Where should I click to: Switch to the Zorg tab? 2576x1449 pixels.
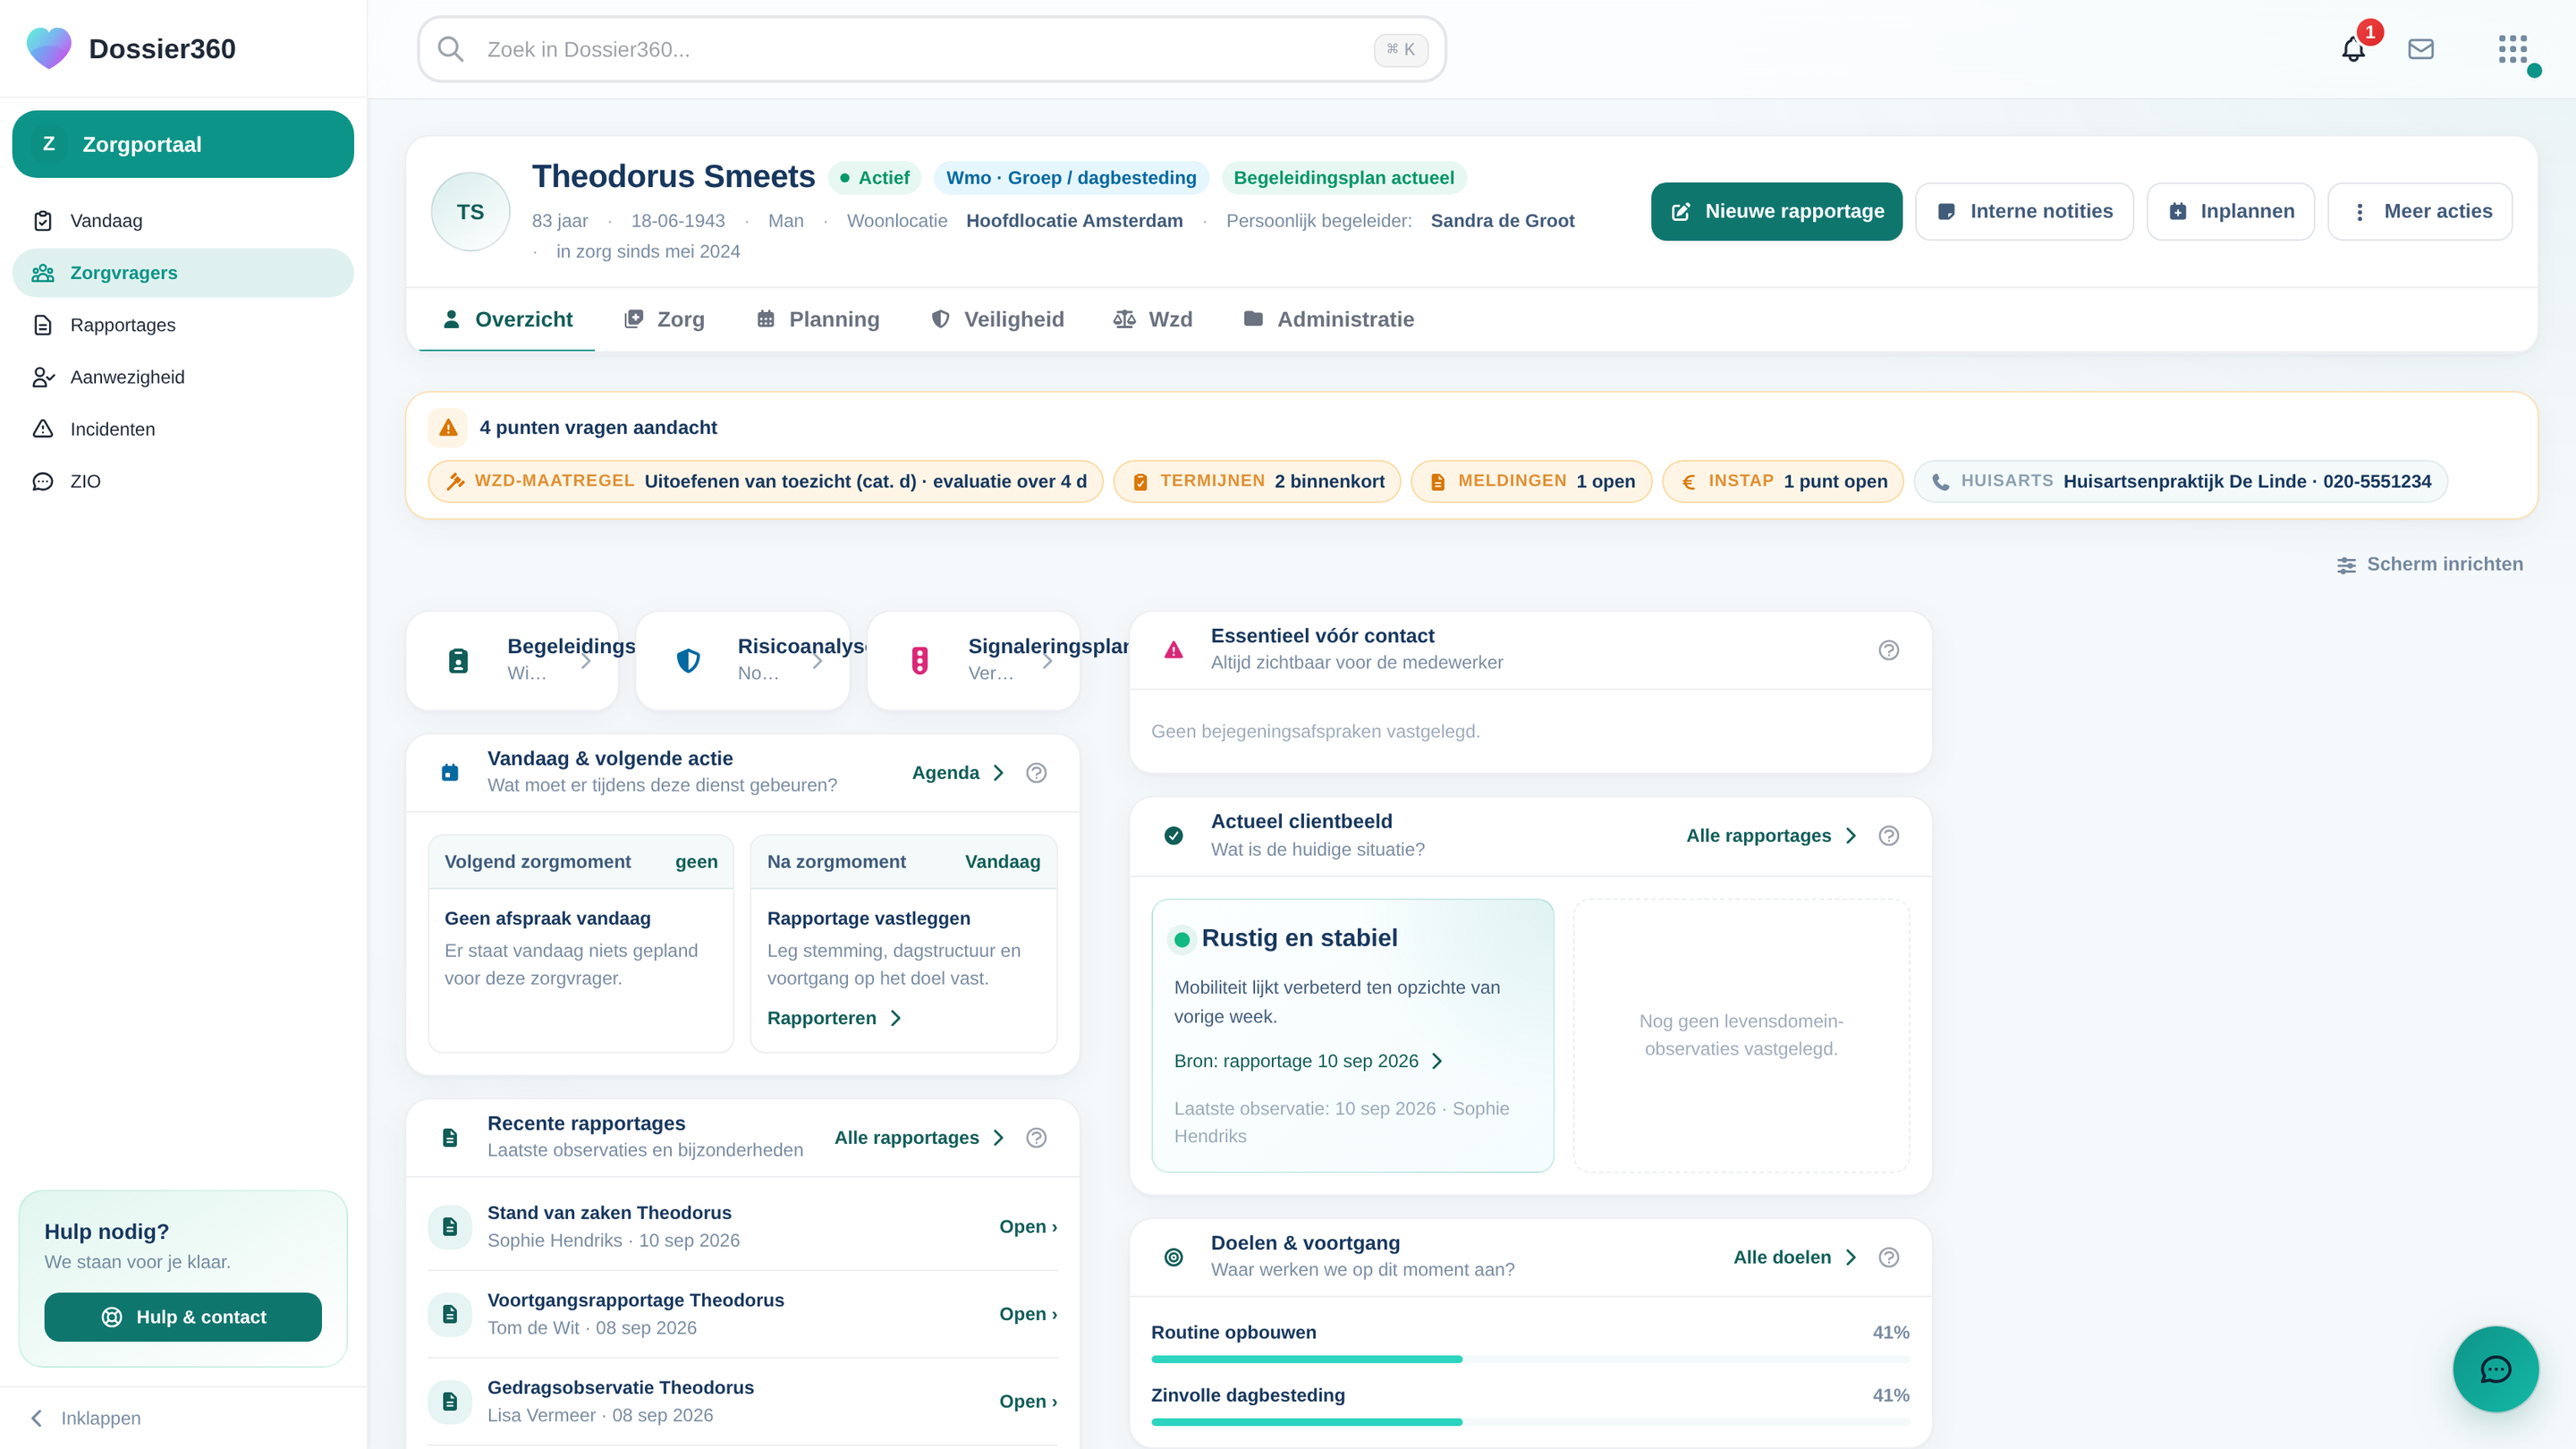[x=664, y=319]
